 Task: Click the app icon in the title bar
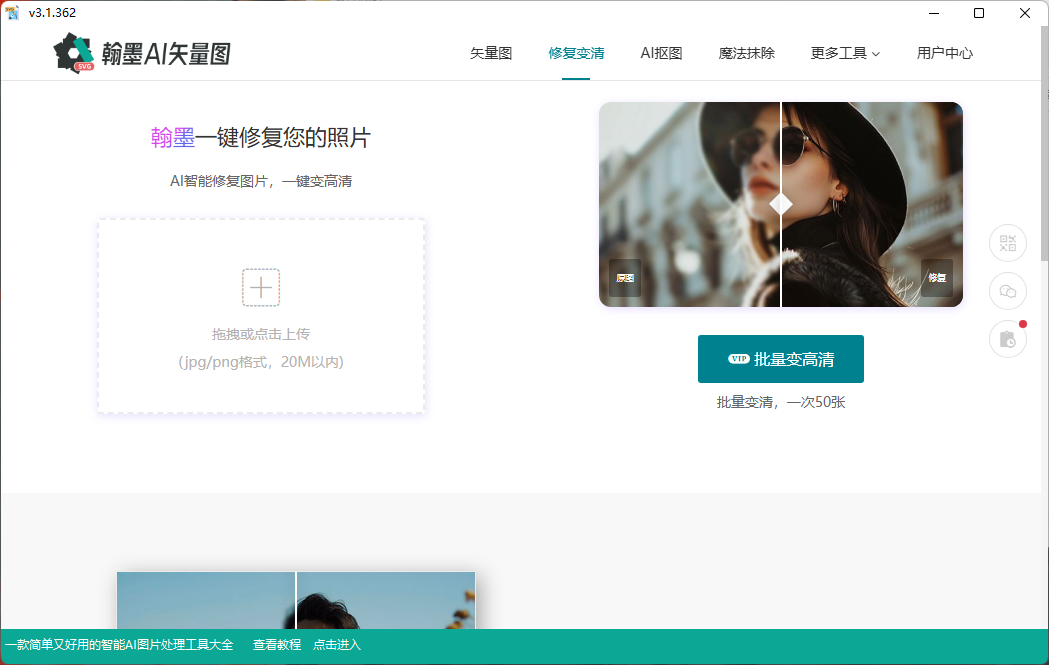pyautogui.click(x=13, y=13)
